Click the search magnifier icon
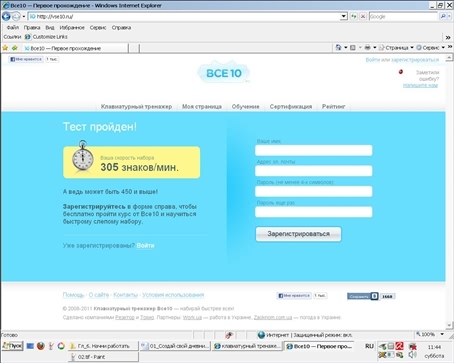The width and height of the screenshot is (454, 363). point(443,16)
